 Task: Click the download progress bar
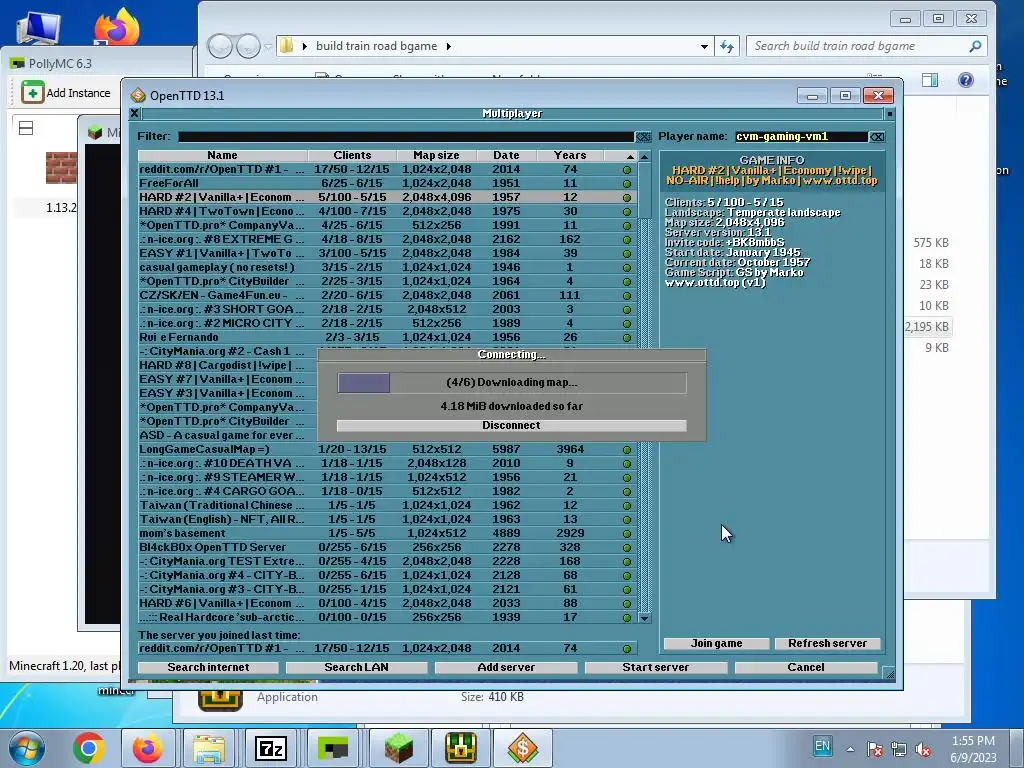[512, 383]
